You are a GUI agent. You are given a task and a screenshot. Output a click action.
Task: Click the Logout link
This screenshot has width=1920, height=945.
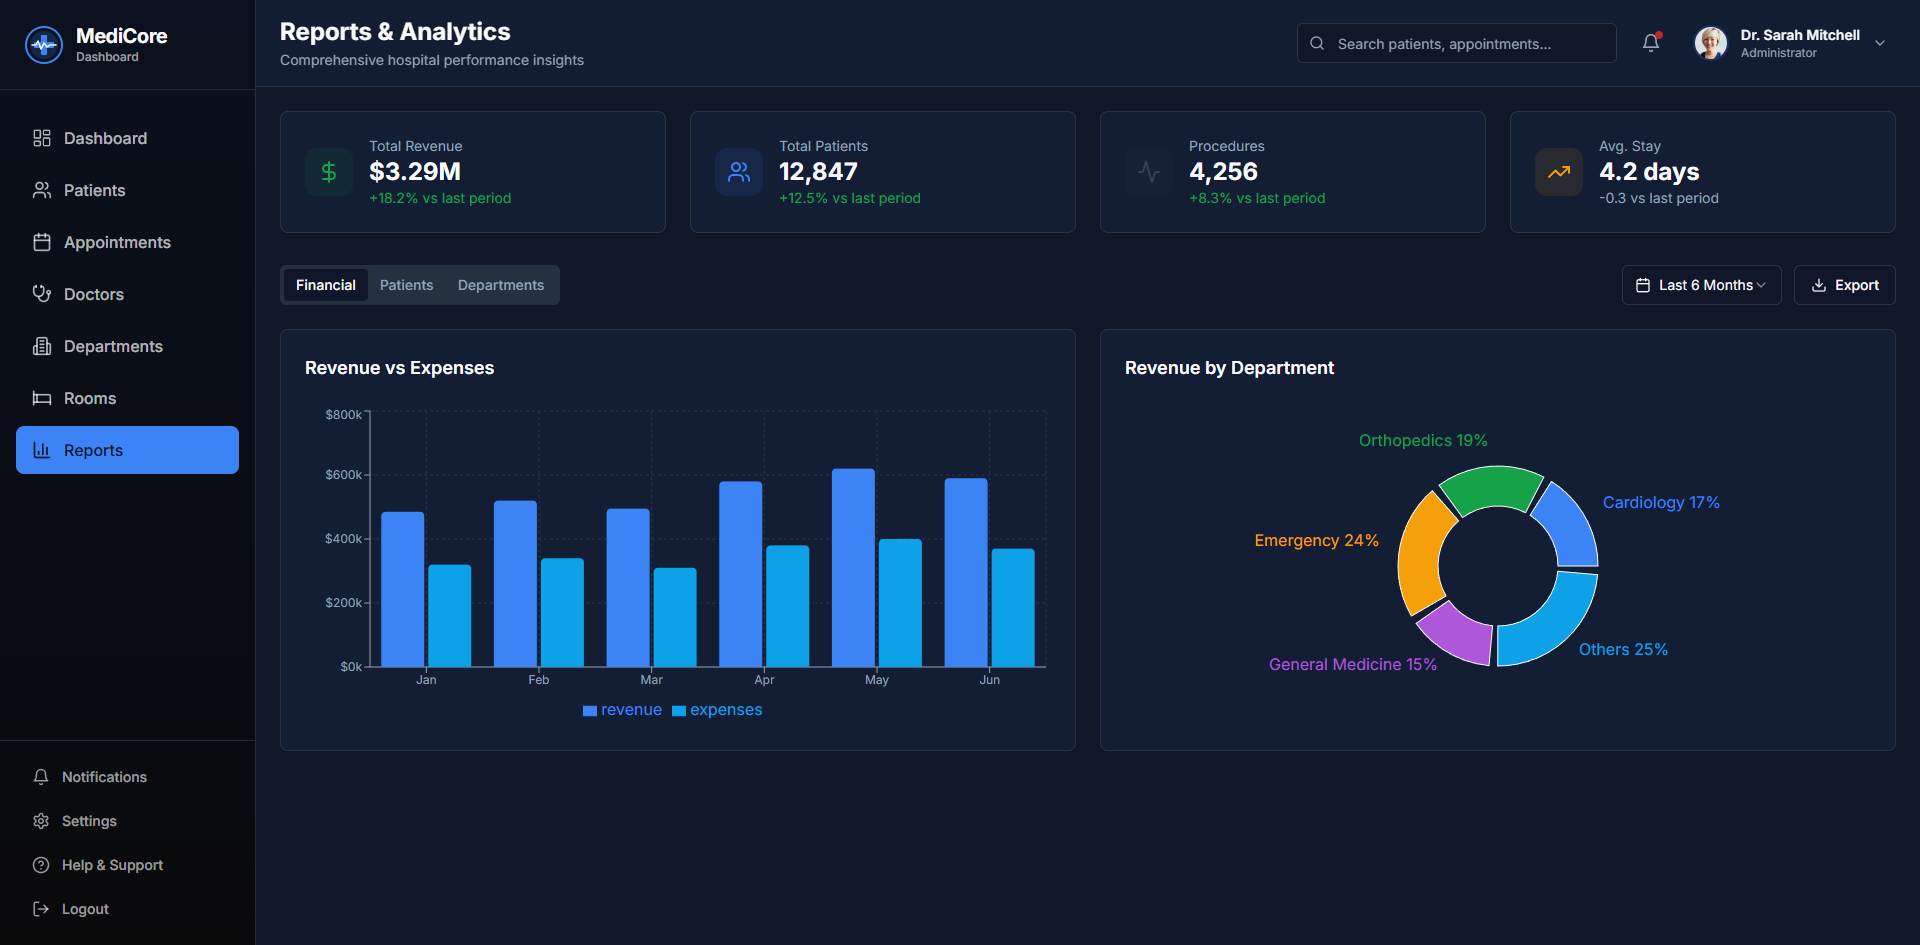(x=127, y=909)
